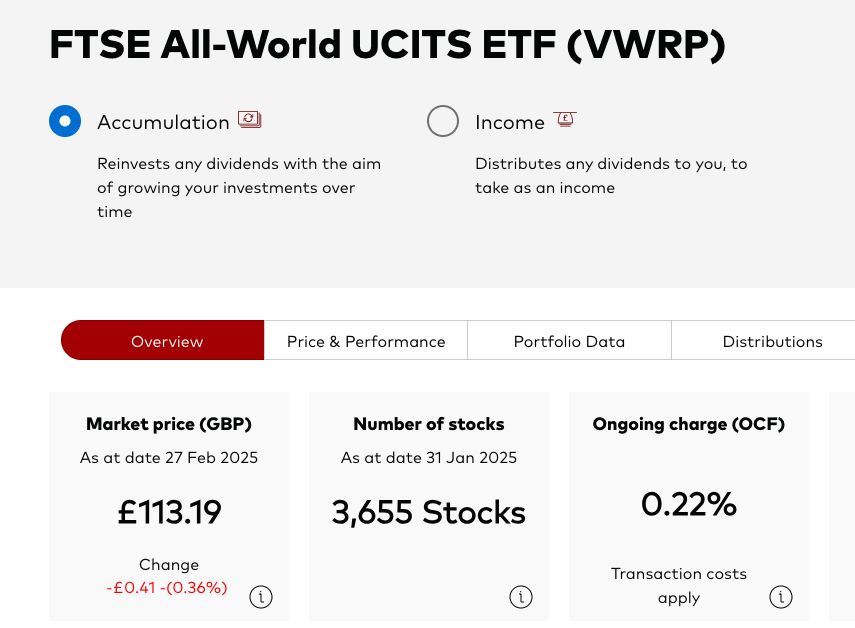Open Ongoing charge info icon

(781, 597)
